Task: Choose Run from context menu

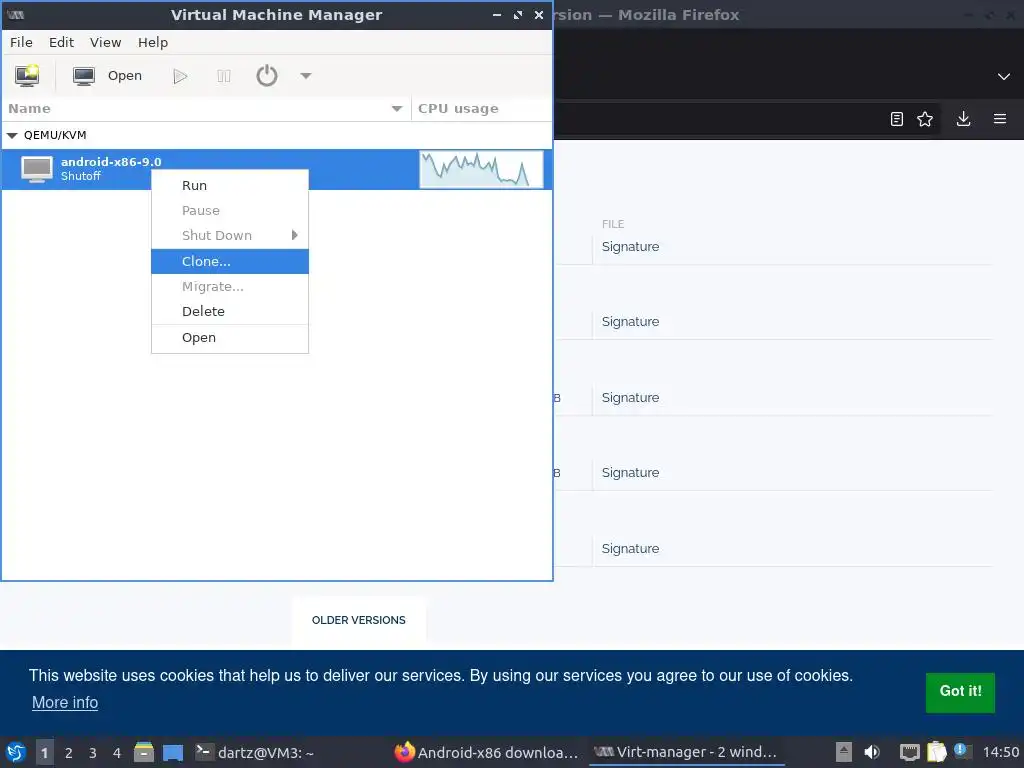Action: tap(230, 185)
